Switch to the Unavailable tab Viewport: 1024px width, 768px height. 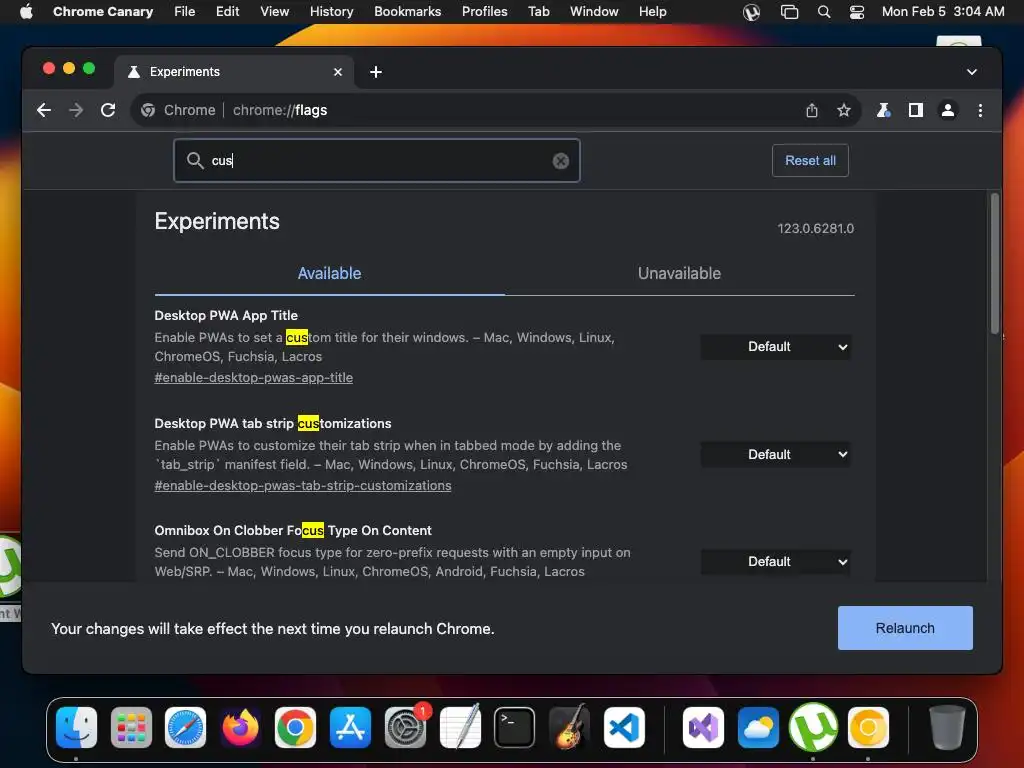(679, 274)
